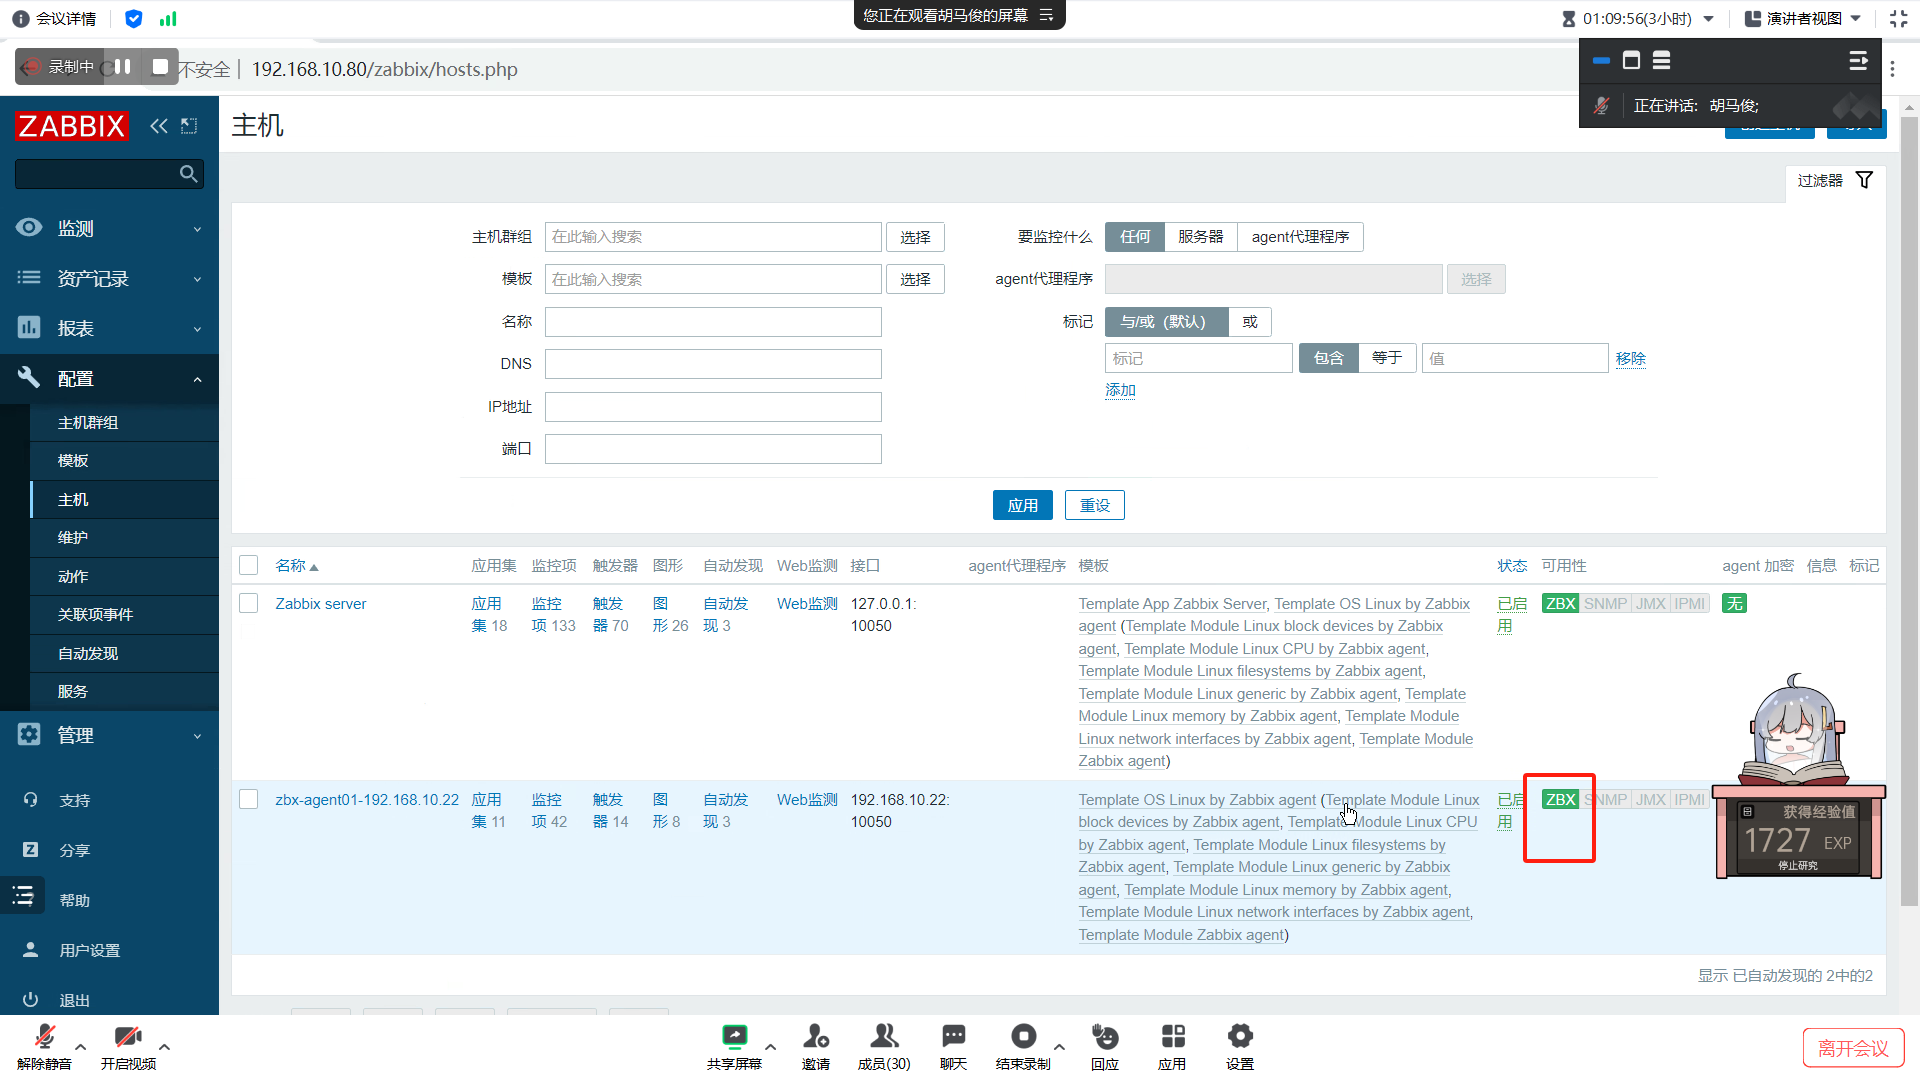Toggle sidebar compact mode with the square icon
Viewport: 1920px width, 1080px height.
coord(189,126)
